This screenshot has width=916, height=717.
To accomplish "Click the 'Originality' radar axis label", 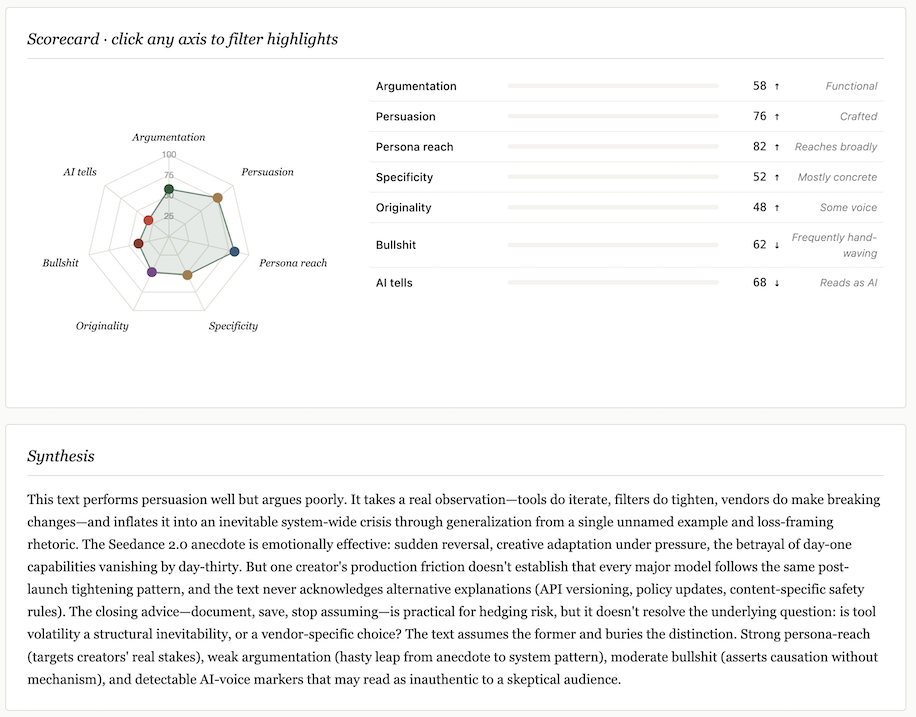I will pos(102,325).
